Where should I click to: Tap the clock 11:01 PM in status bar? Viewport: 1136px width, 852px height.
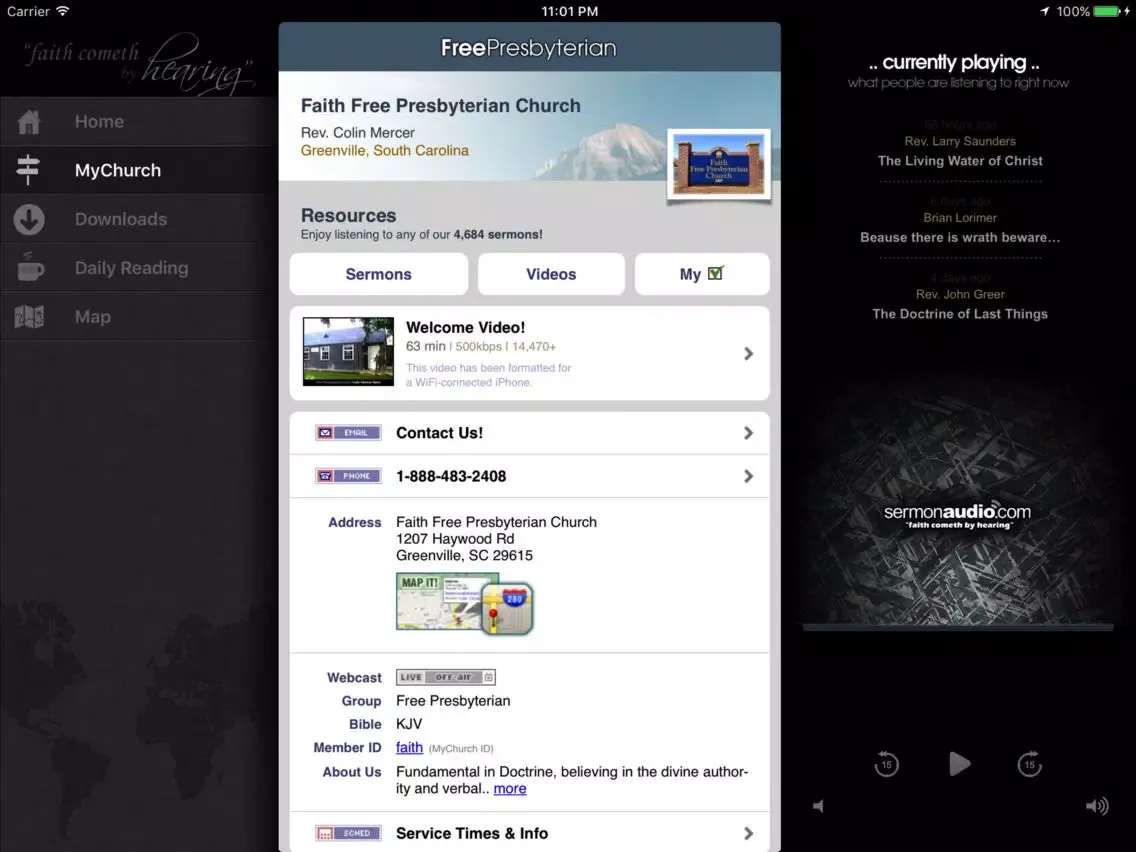pyautogui.click(x=569, y=12)
